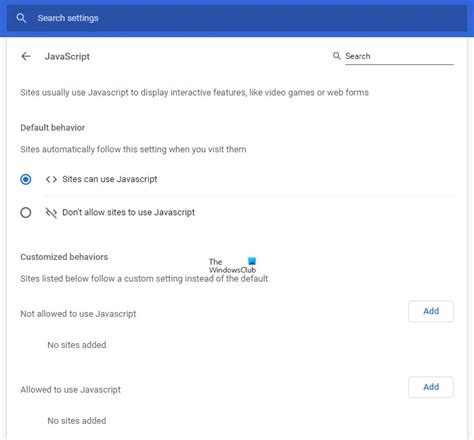Add a site not allowed to use Javascript
This screenshot has height=440, width=474.
tap(431, 311)
